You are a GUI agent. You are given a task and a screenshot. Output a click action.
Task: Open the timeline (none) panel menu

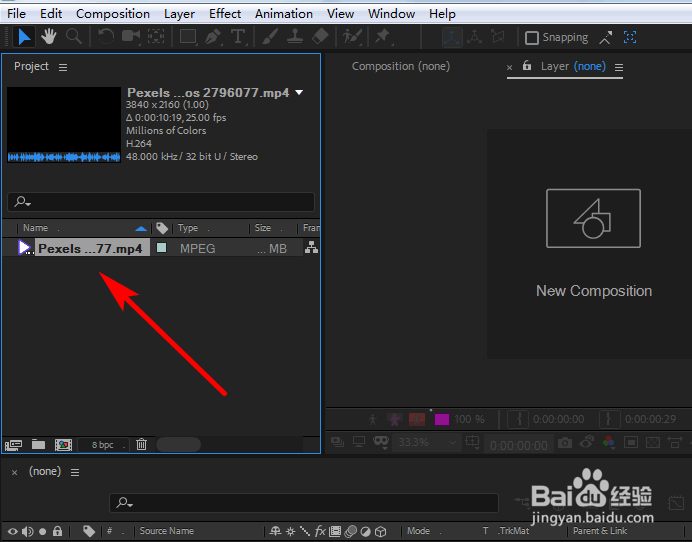[75, 473]
